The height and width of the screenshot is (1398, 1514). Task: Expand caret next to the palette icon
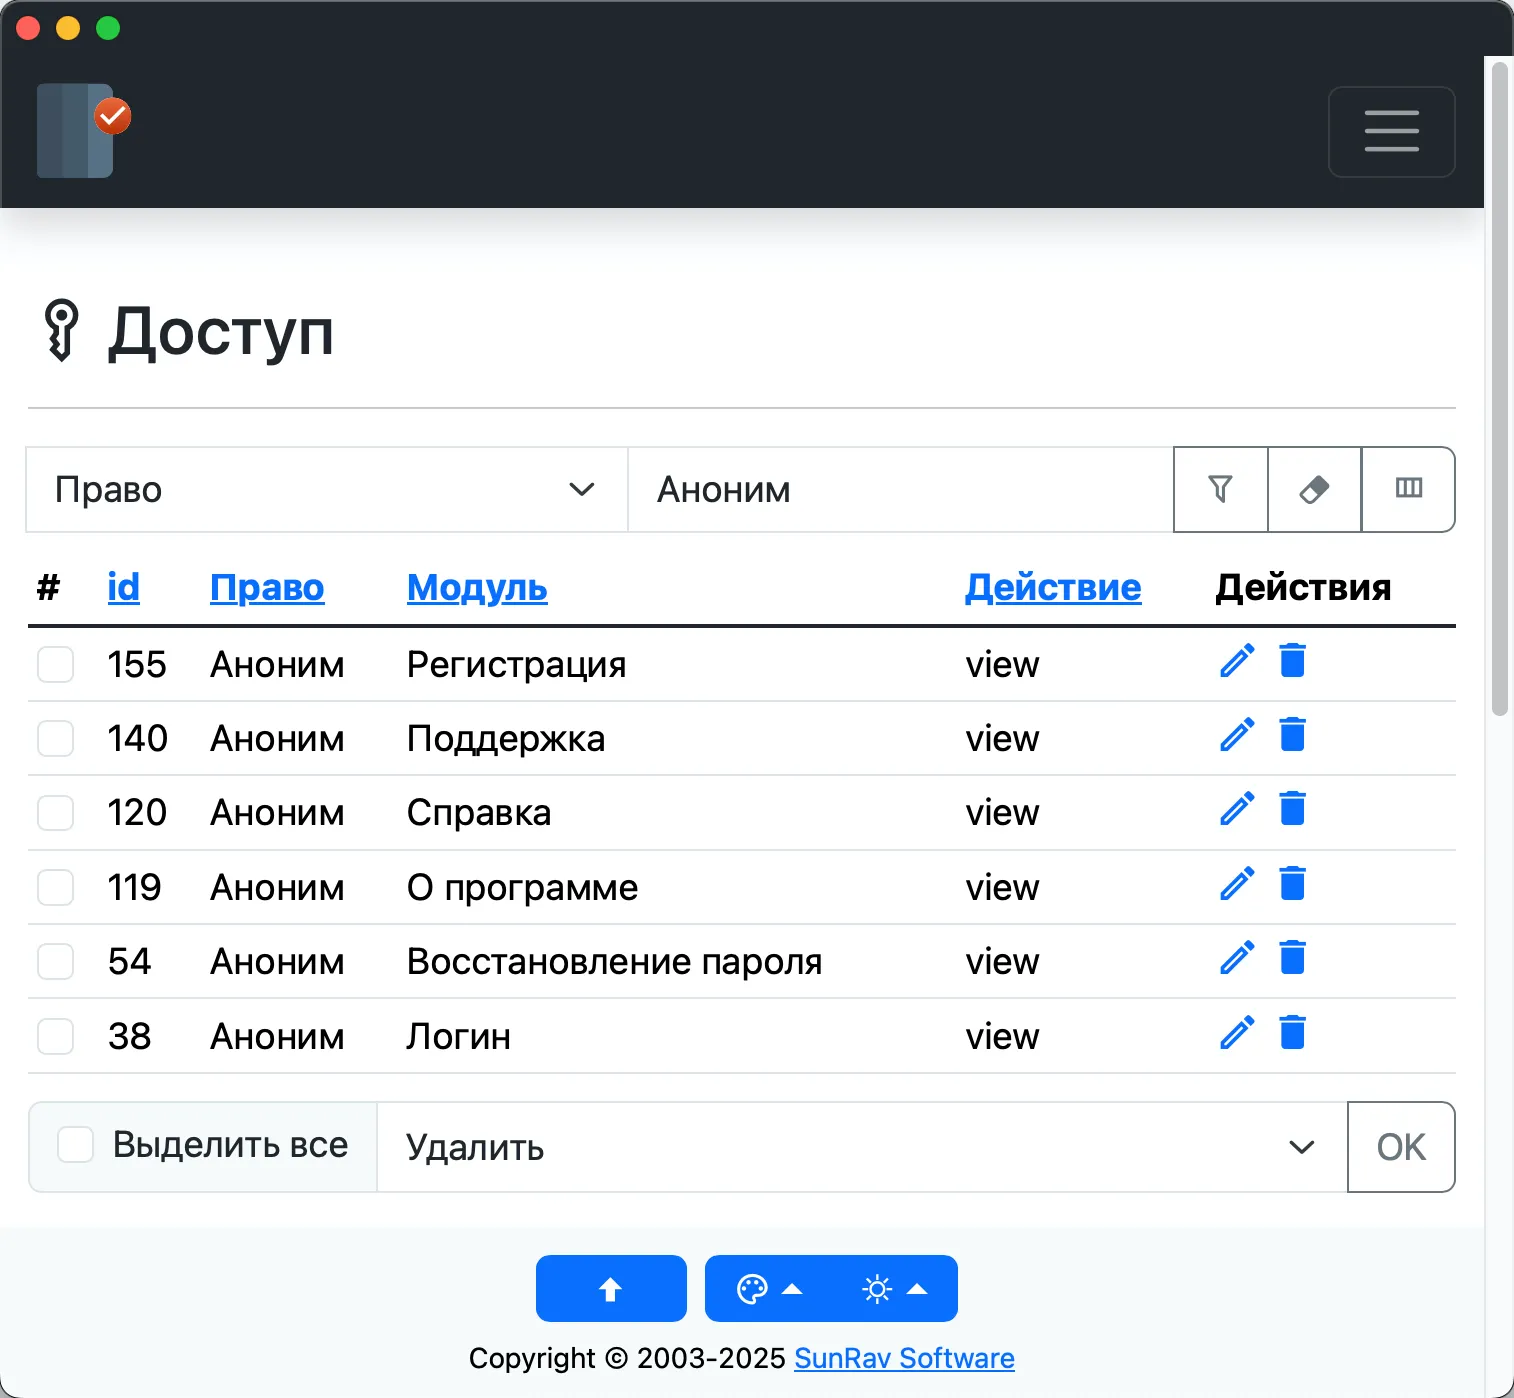pos(792,1289)
